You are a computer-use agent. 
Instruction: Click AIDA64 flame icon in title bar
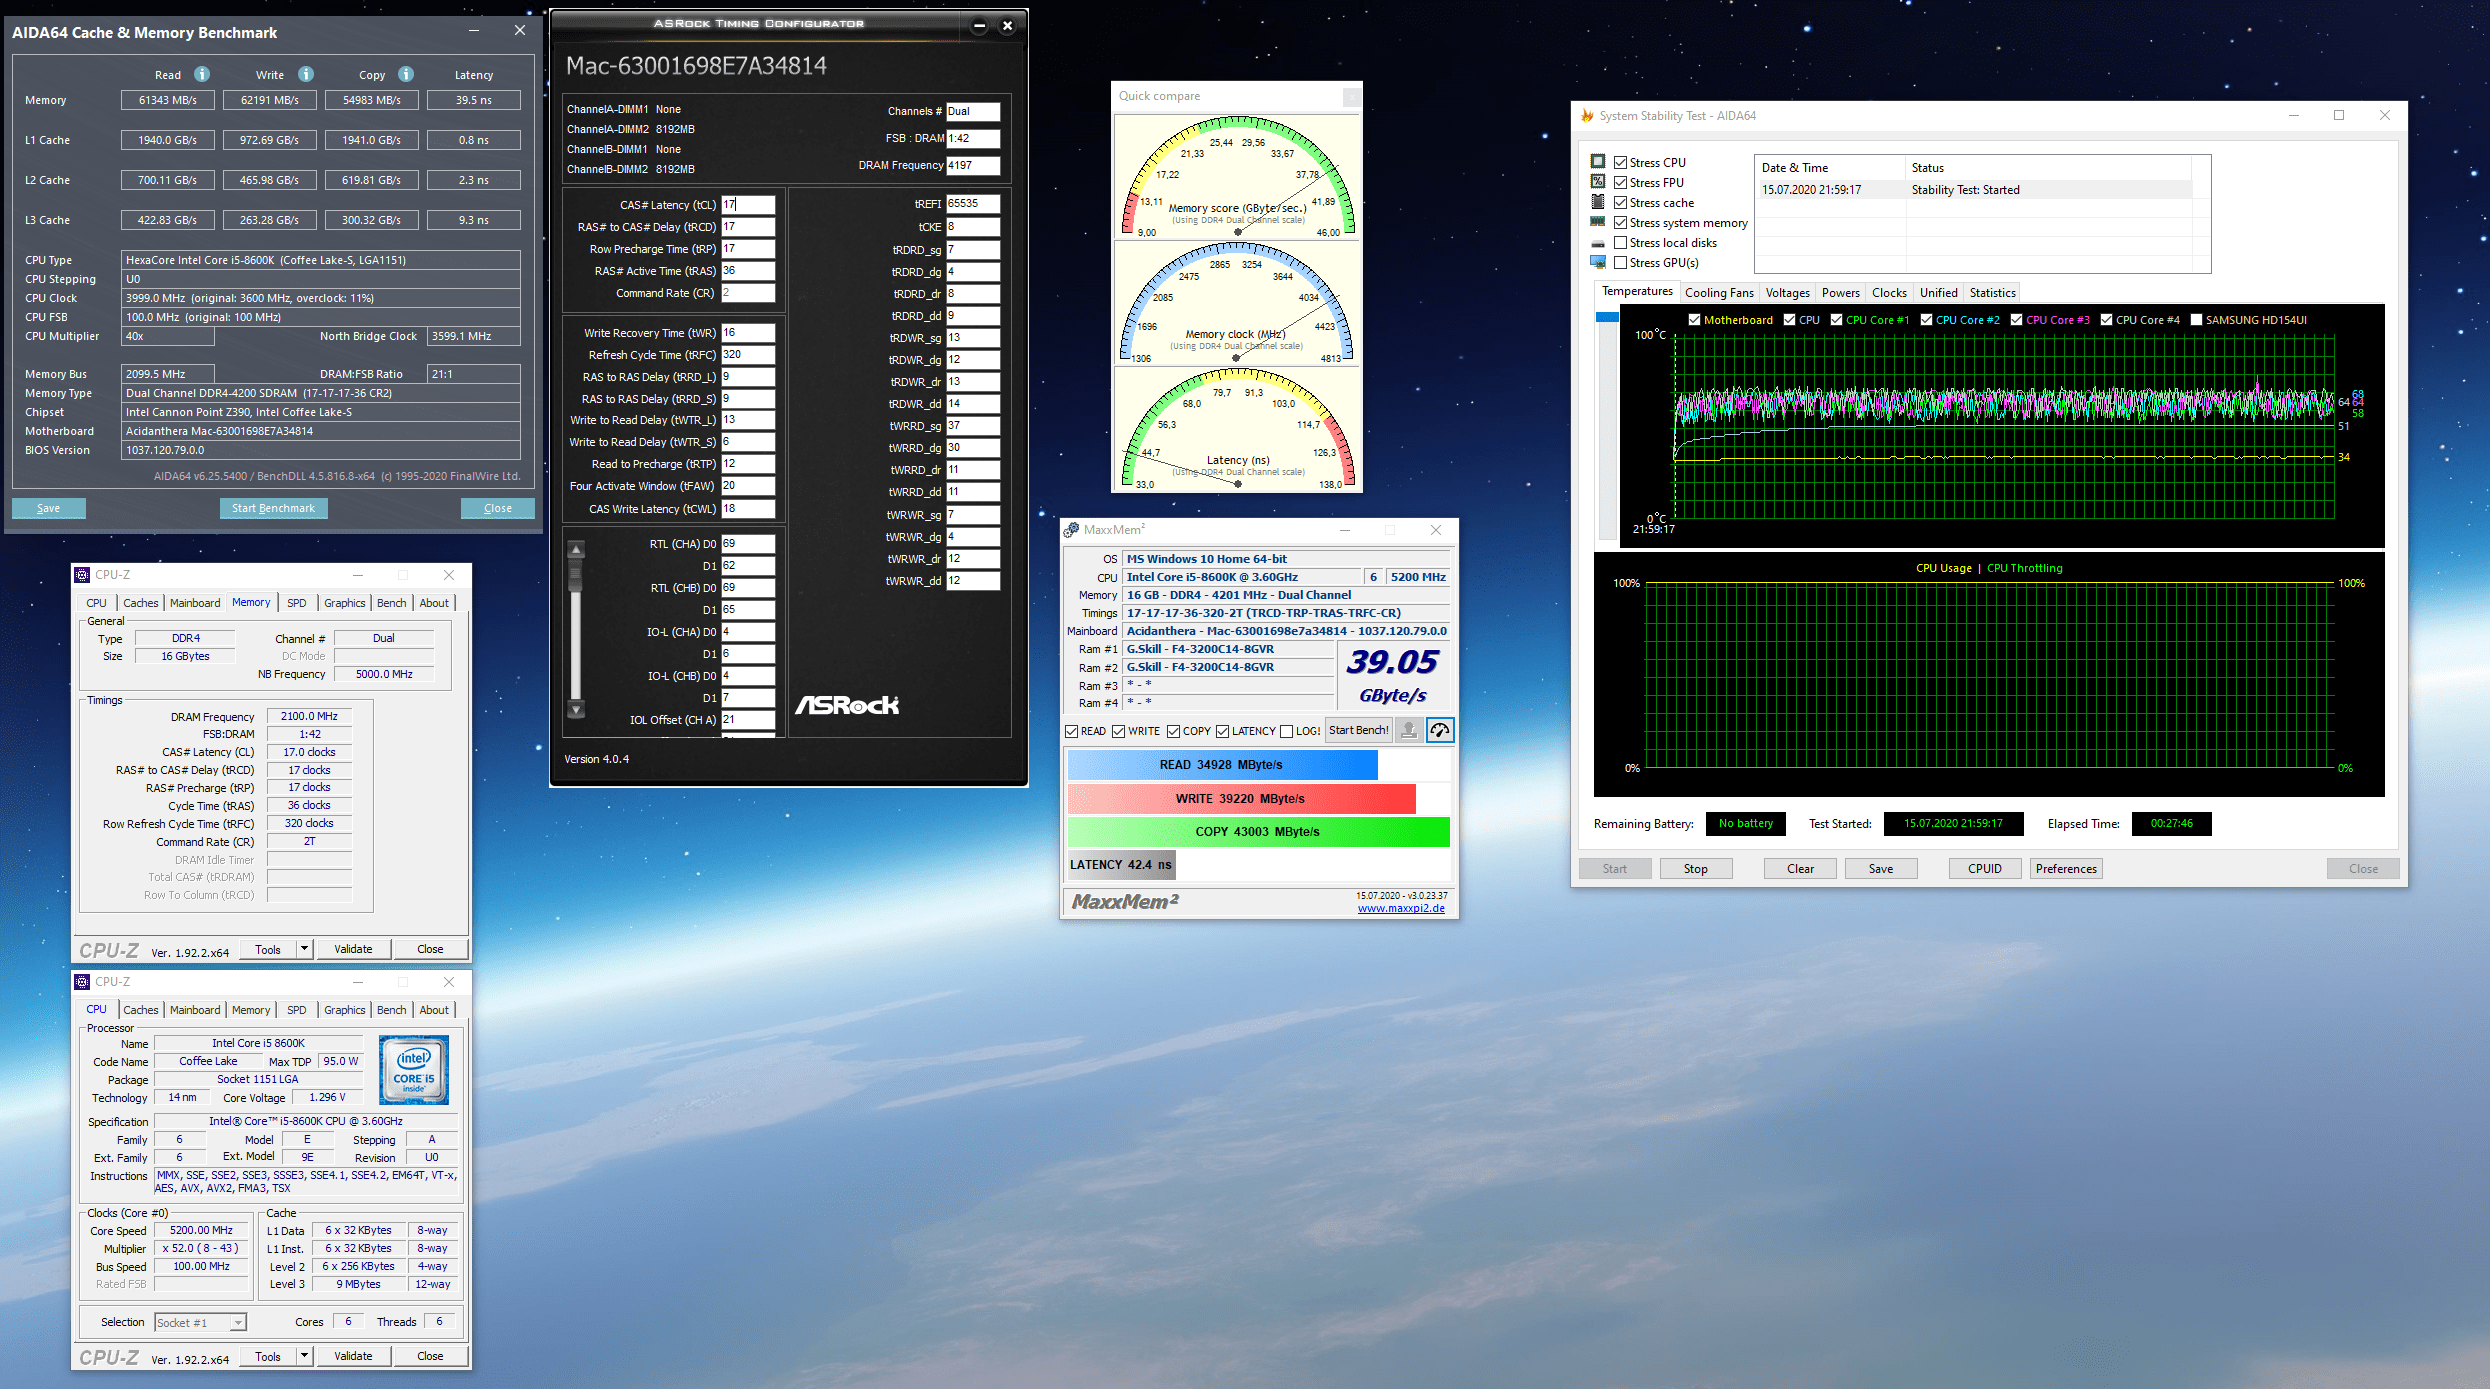1586,116
